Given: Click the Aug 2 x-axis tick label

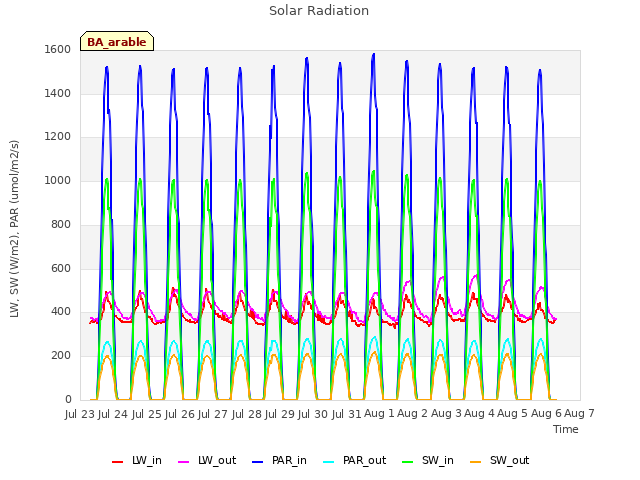Looking at the screenshot, I should pos(412,414).
